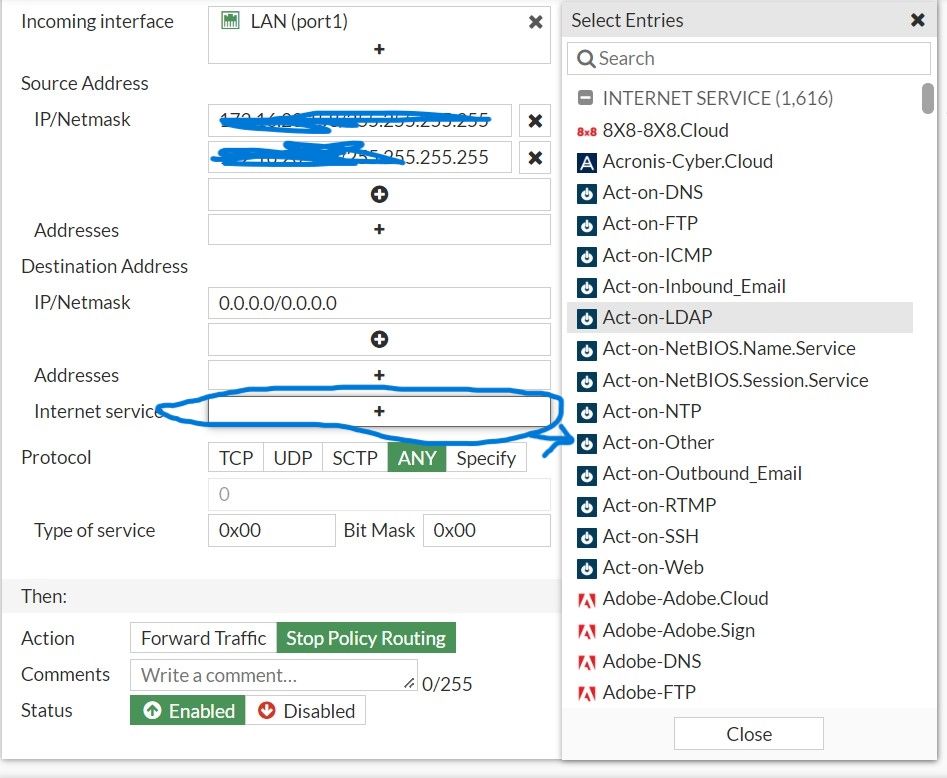Select Act-on-NTP service

(740, 411)
